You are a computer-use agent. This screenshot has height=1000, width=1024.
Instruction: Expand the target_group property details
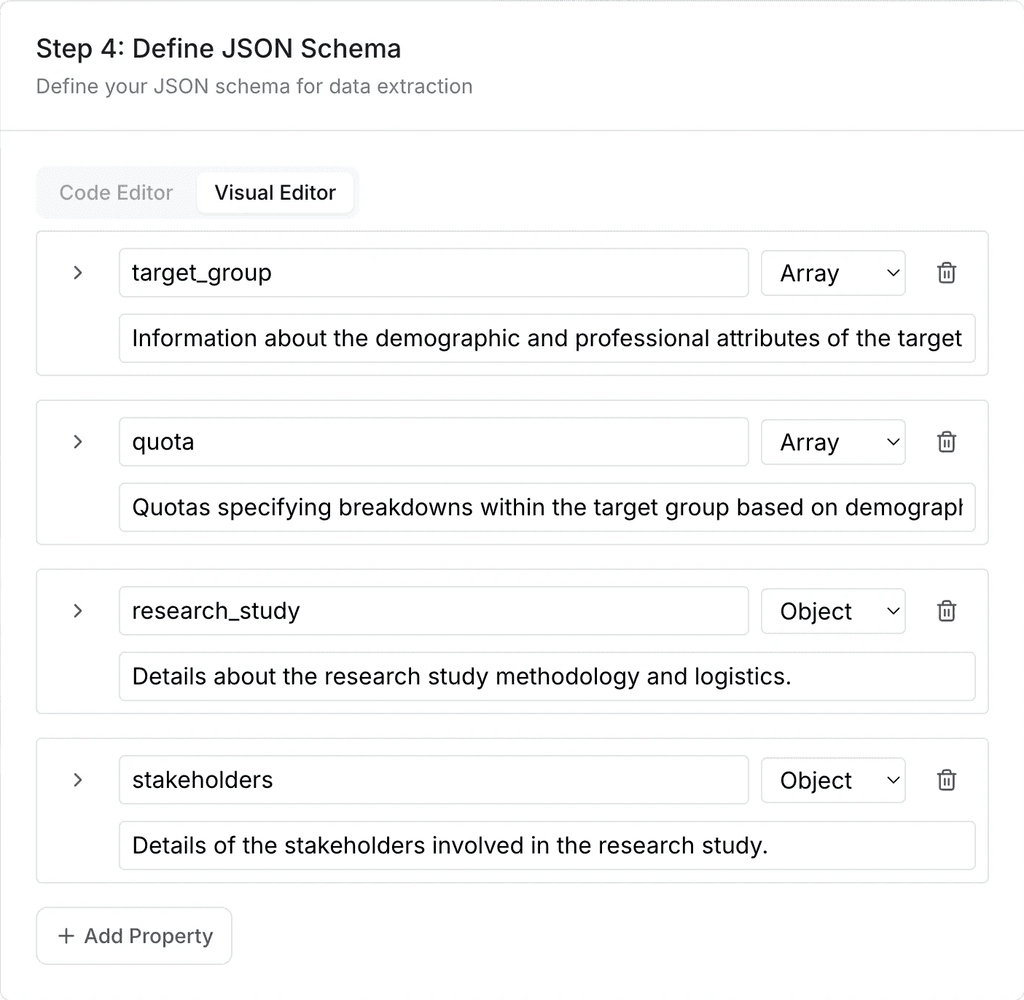point(79,272)
